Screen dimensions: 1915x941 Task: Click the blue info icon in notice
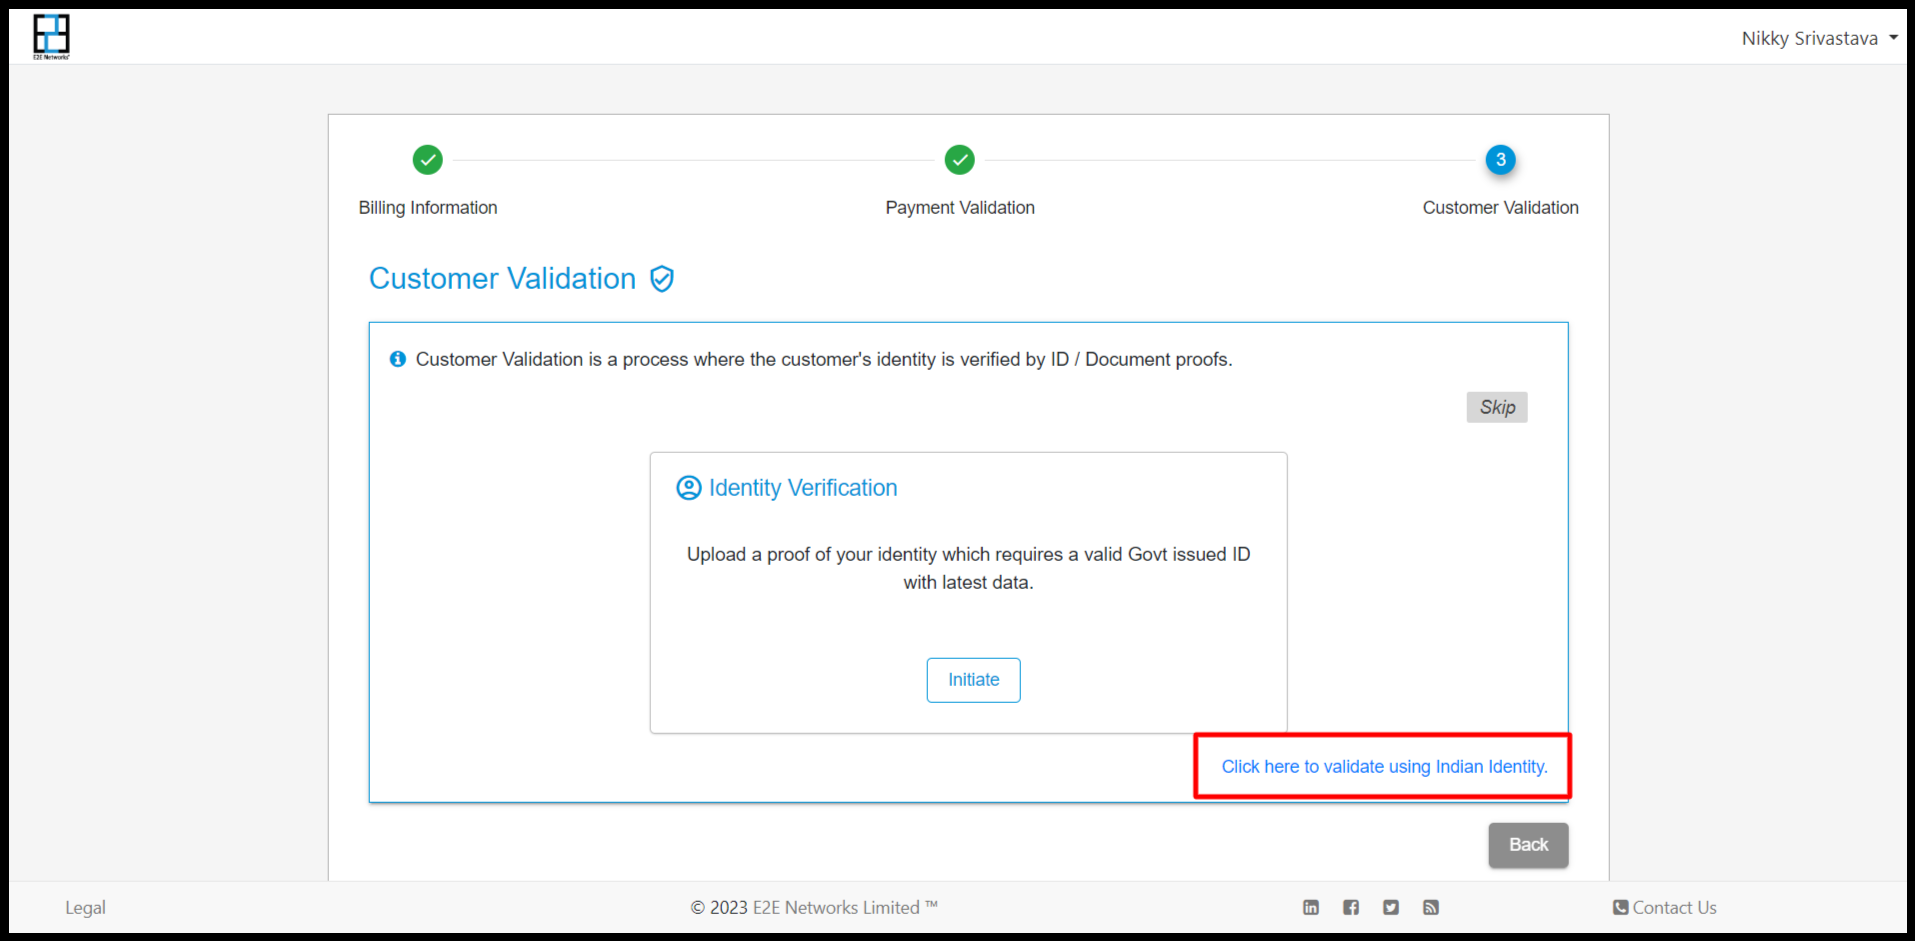pyautogui.click(x=398, y=359)
